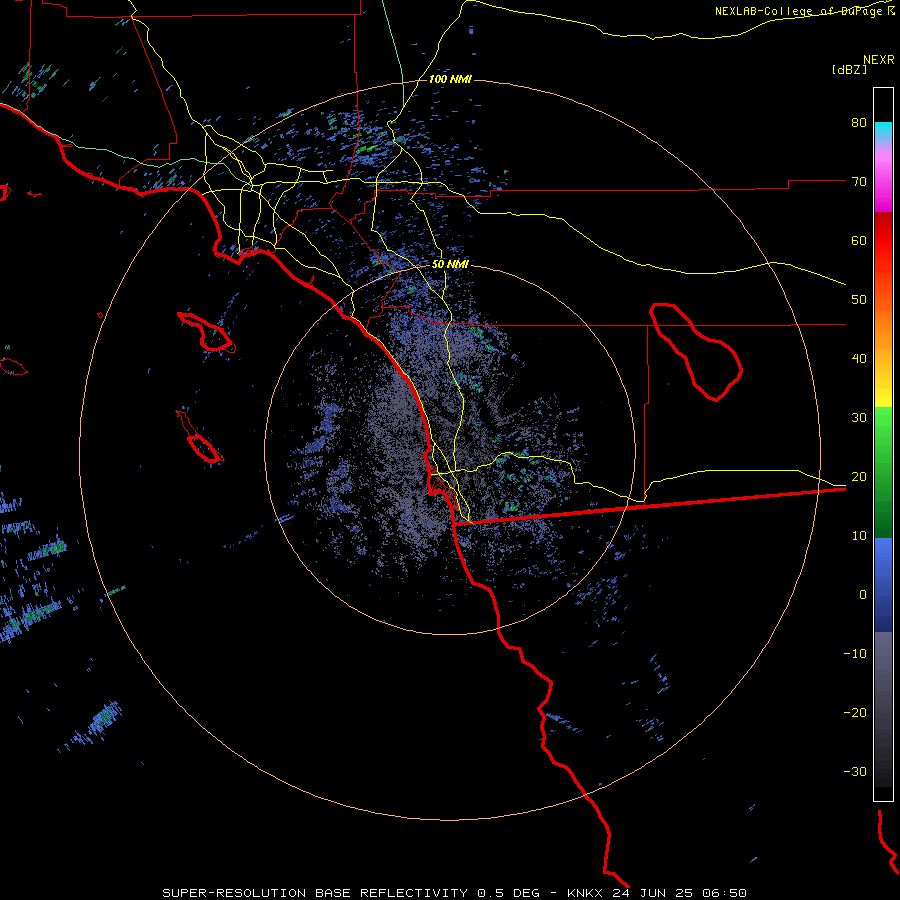Click the 60 value on dBZ scale
Viewport: 900px width, 900px height.
click(x=859, y=240)
